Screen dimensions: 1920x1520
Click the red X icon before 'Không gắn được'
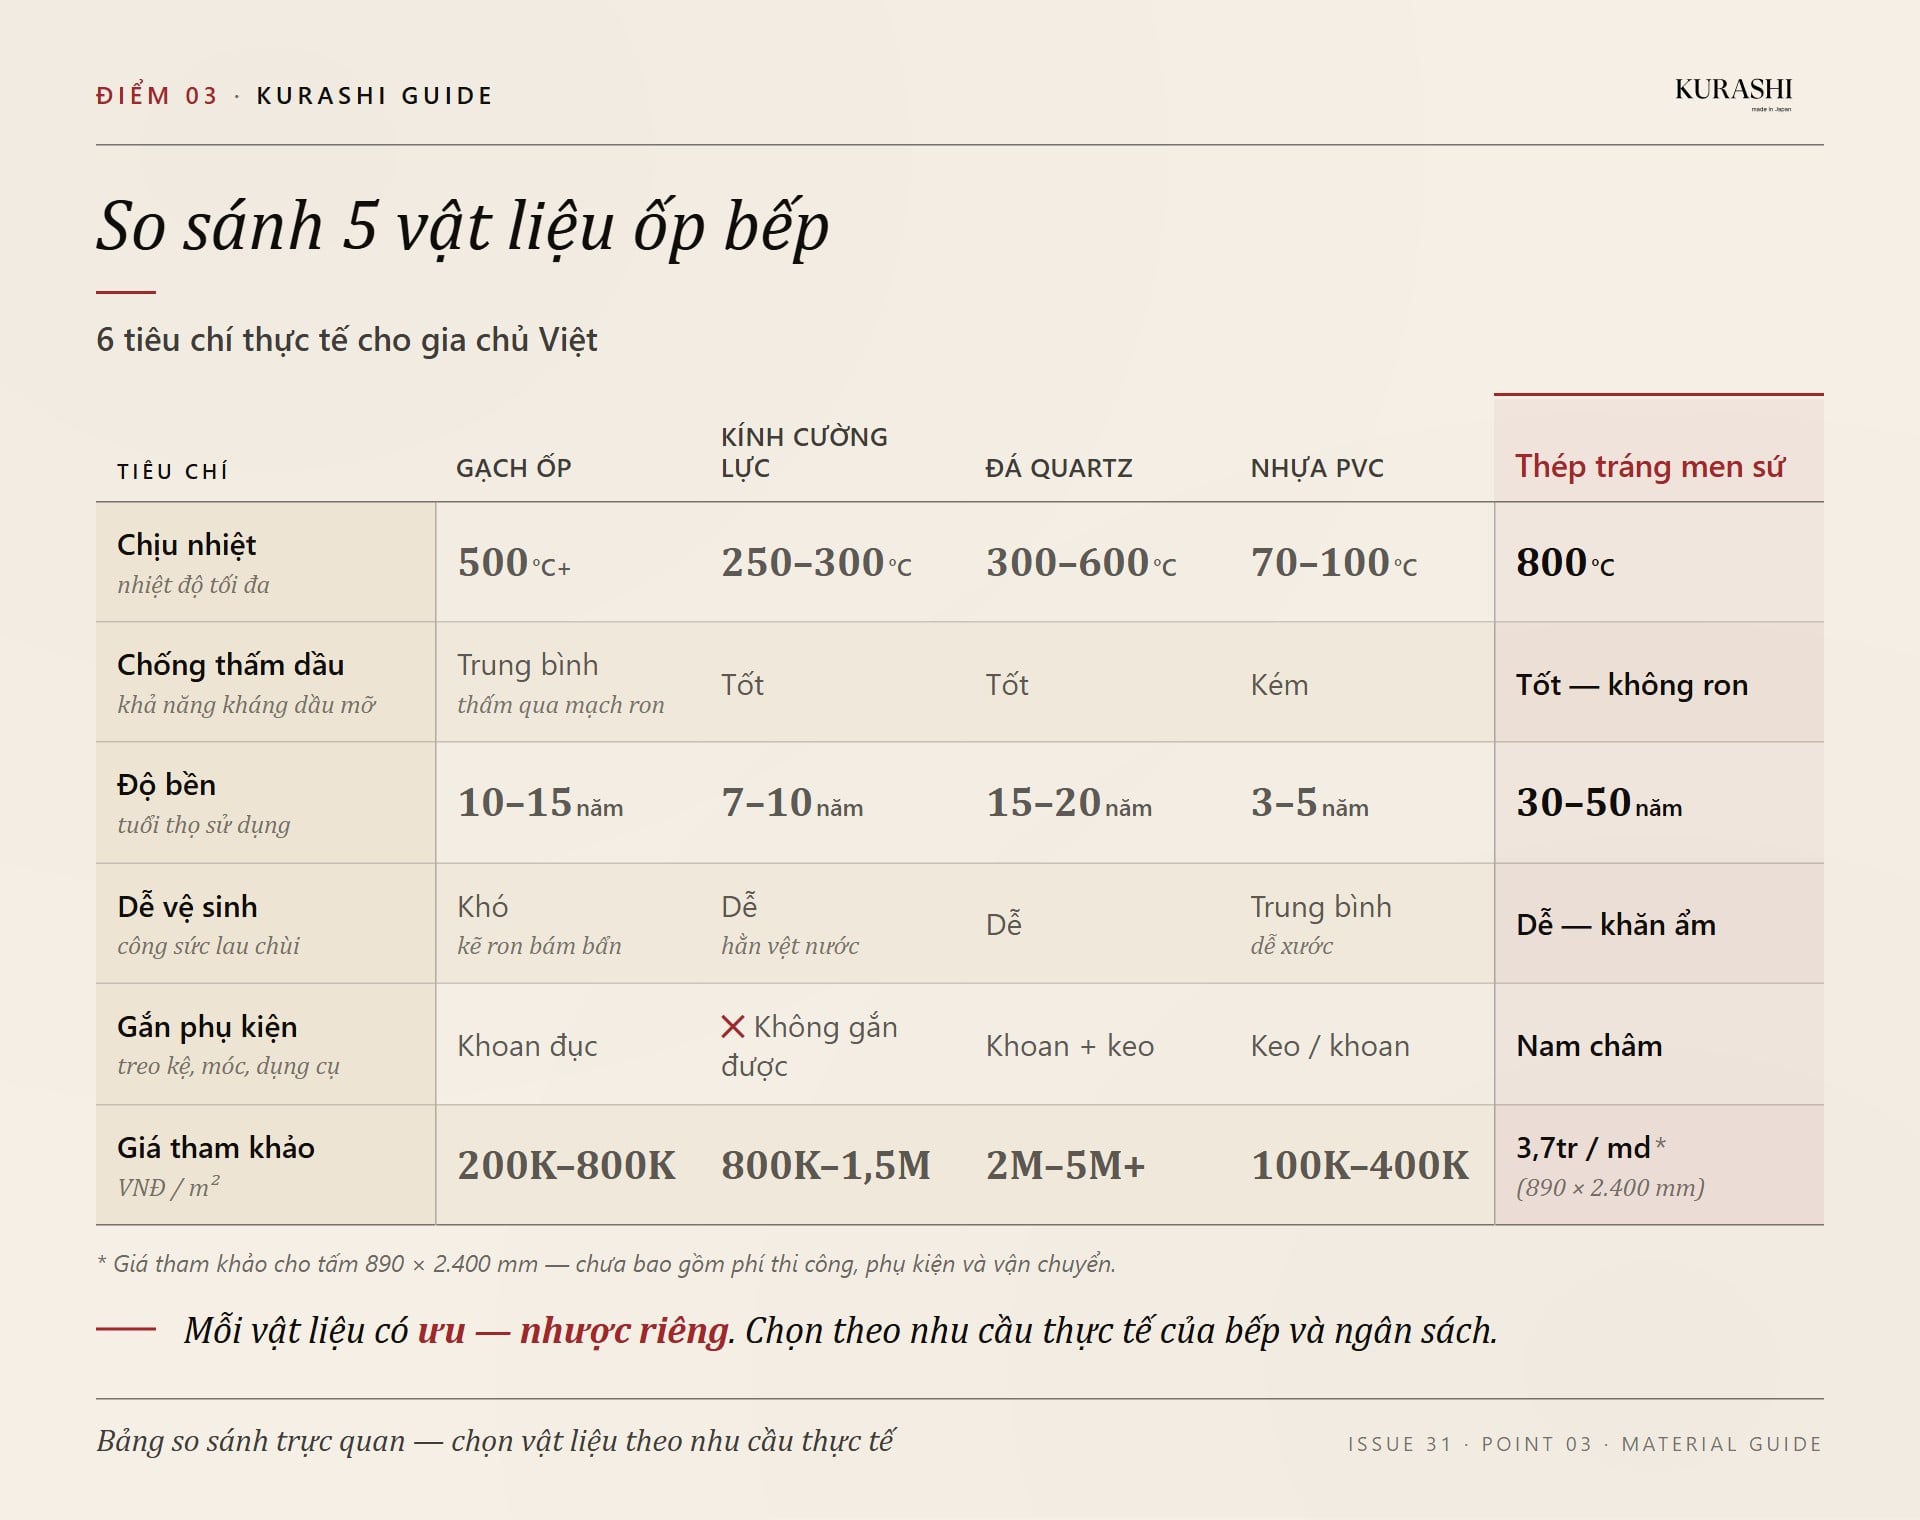(733, 1027)
